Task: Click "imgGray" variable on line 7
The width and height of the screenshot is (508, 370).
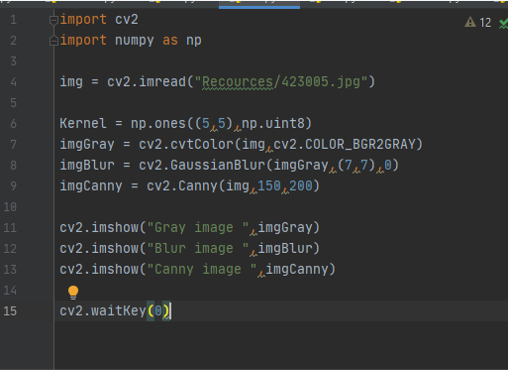Action: (x=87, y=145)
